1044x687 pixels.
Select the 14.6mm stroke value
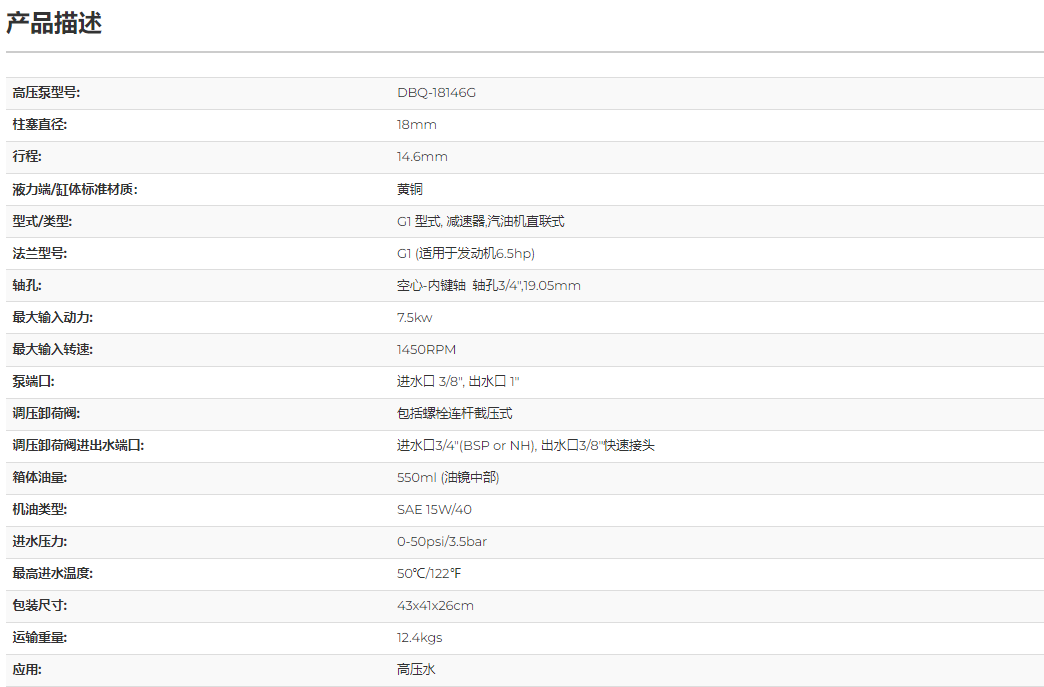[x=422, y=157]
